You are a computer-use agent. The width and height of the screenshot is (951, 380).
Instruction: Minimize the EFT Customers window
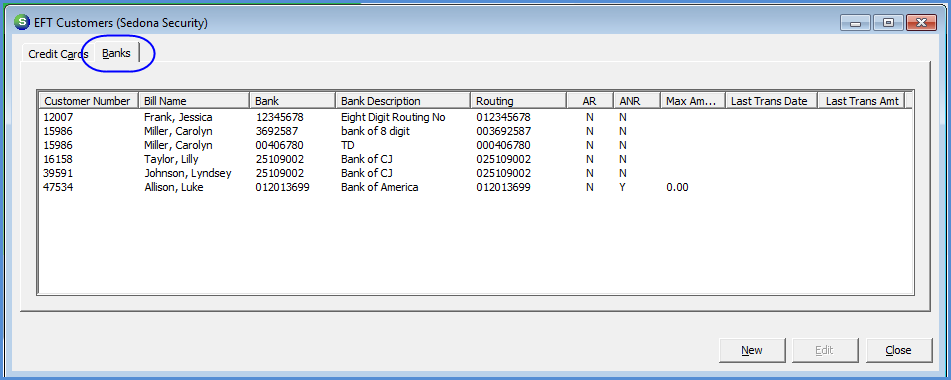(x=856, y=22)
